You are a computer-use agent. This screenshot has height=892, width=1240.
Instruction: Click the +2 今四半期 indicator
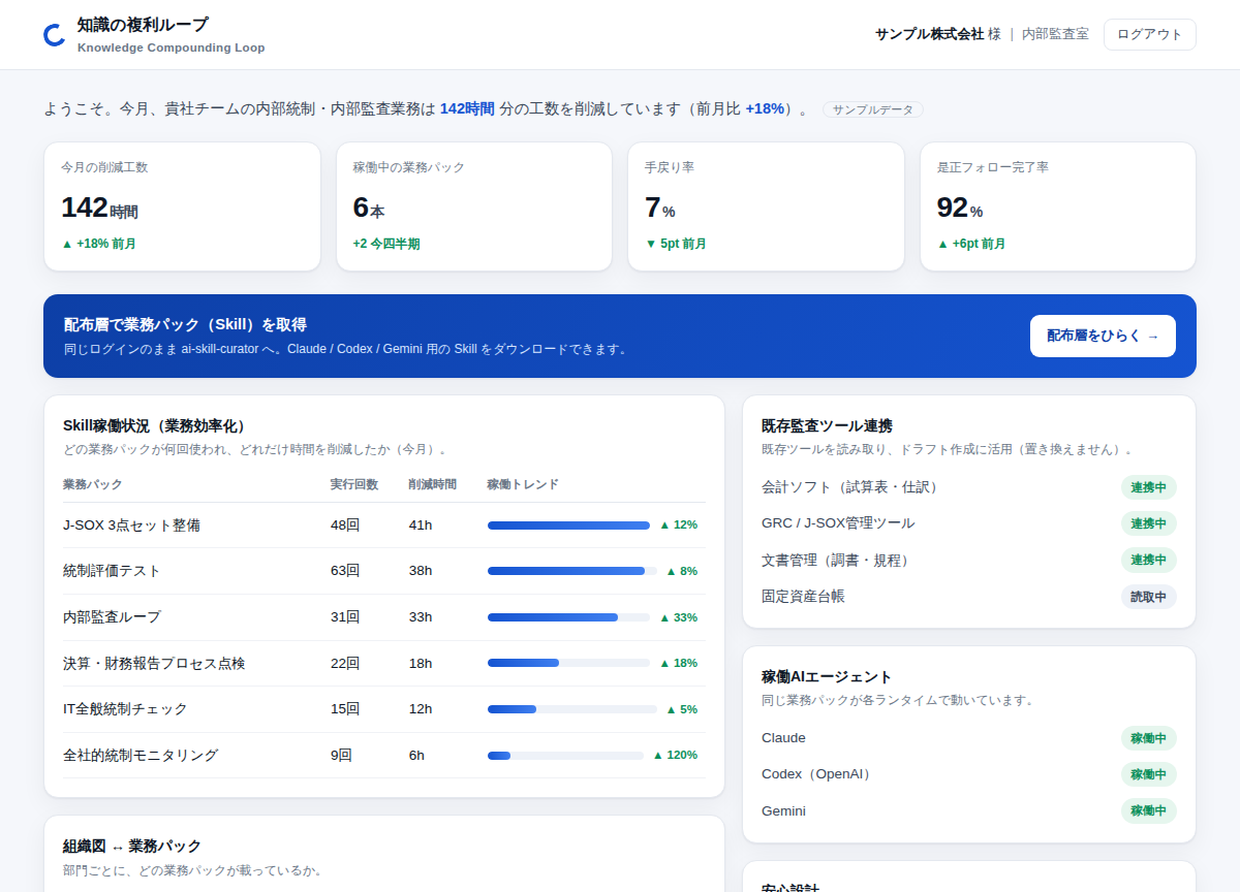(x=386, y=243)
